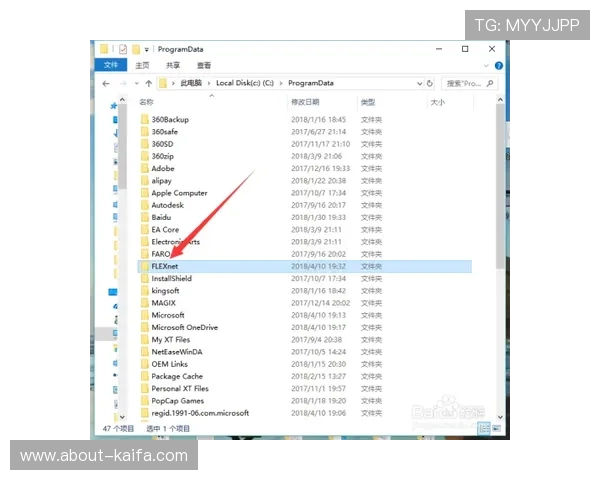The width and height of the screenshot is (600, 480).
Task: Sort by the 修改日期 column header
Action: 305,102
